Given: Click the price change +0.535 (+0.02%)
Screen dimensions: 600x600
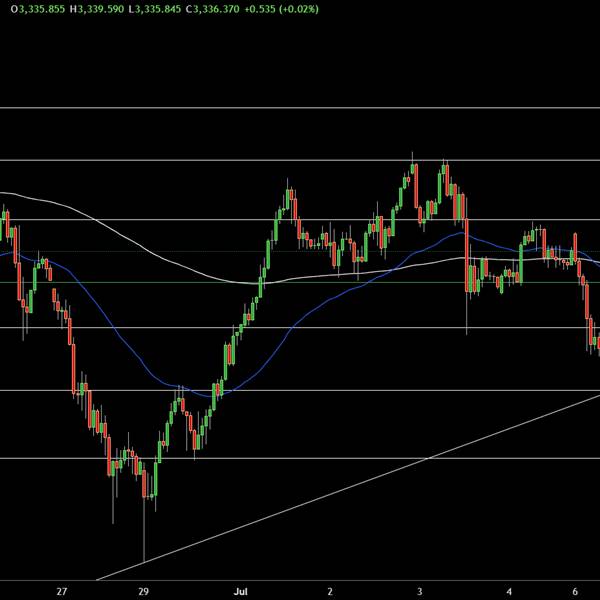Looking at the screenshot, I should [281, 9].
